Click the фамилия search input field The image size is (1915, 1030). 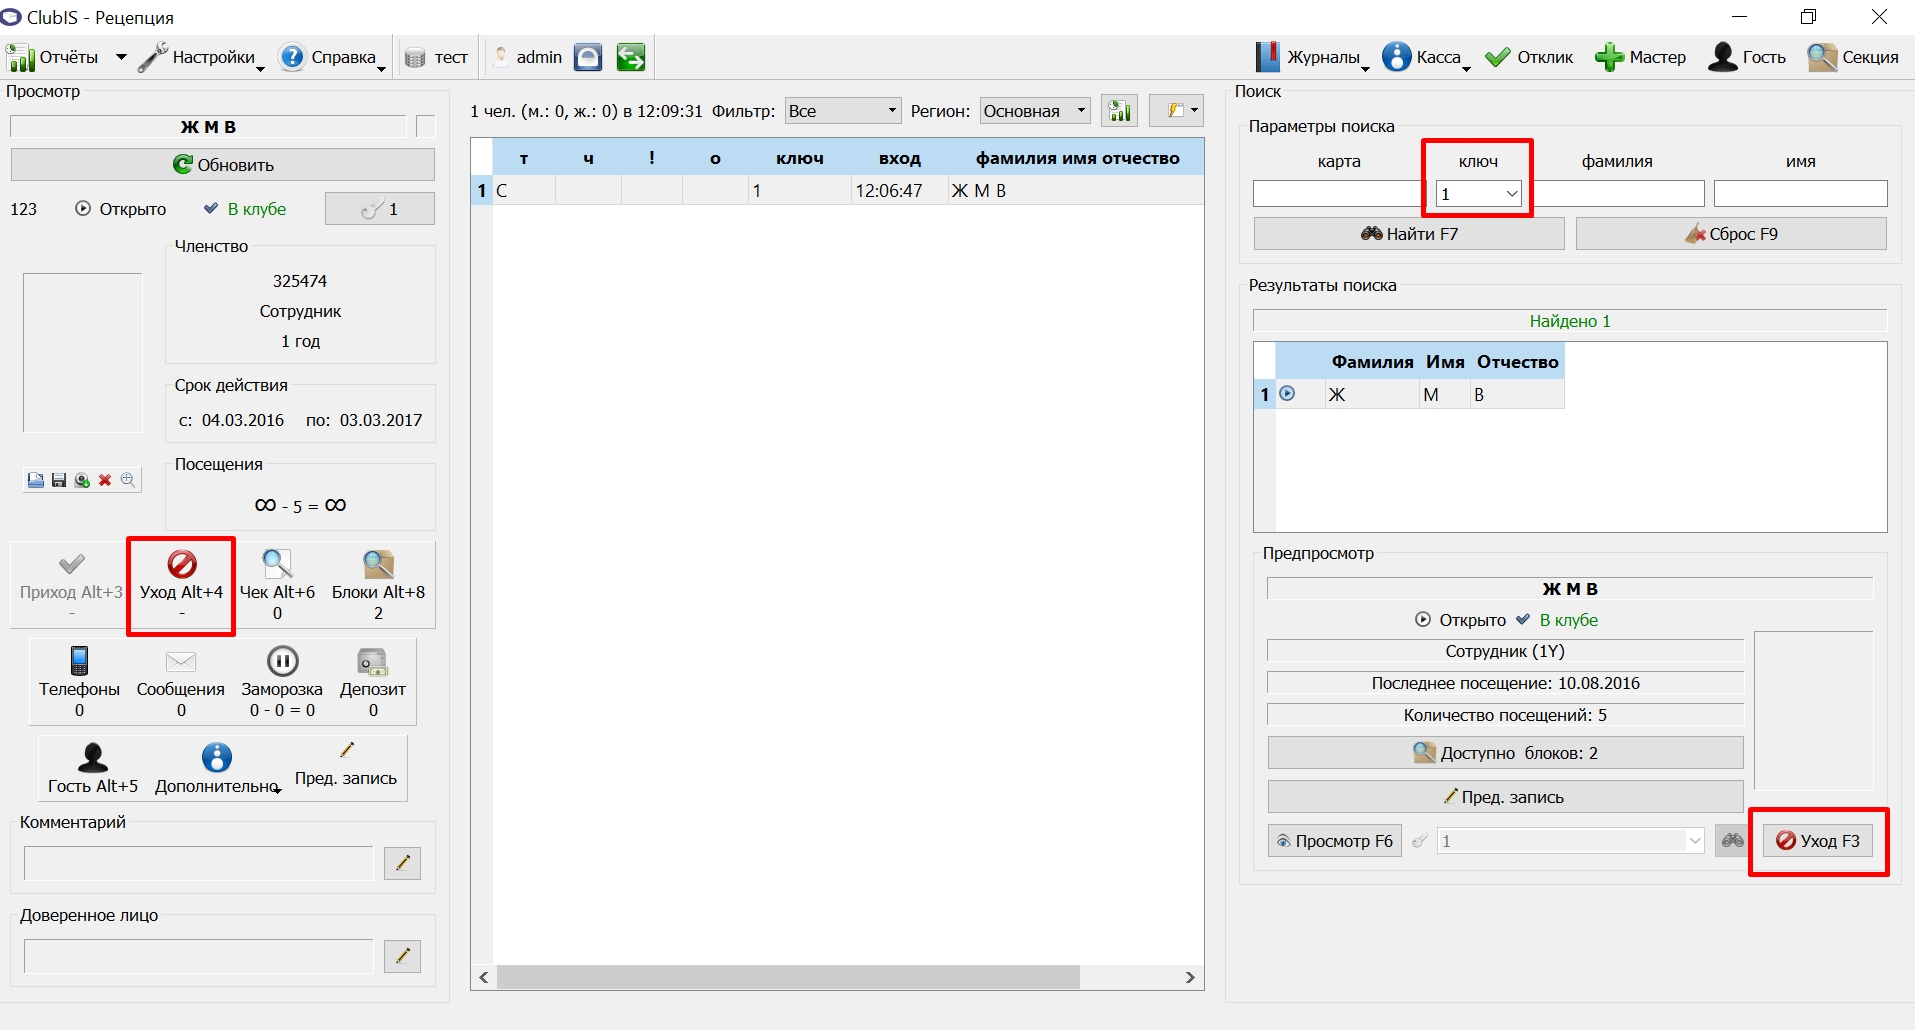click(x=1617, y=193)
